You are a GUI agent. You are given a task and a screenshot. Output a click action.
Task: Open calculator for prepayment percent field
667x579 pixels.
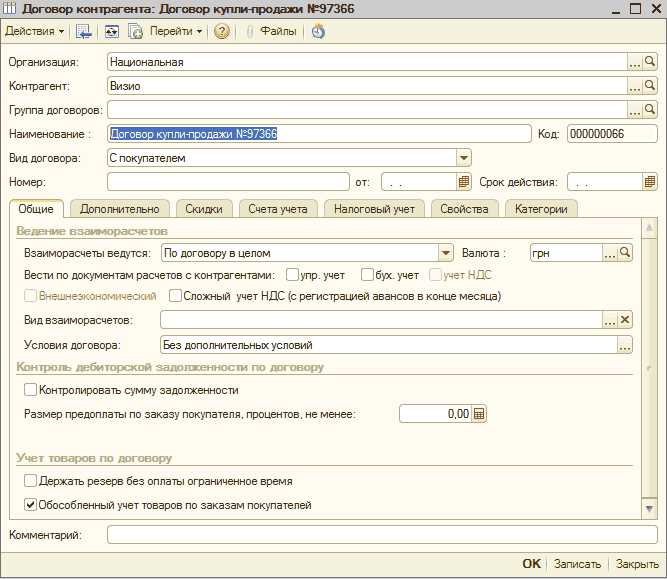pyautogui.click(x=479, y=414)
